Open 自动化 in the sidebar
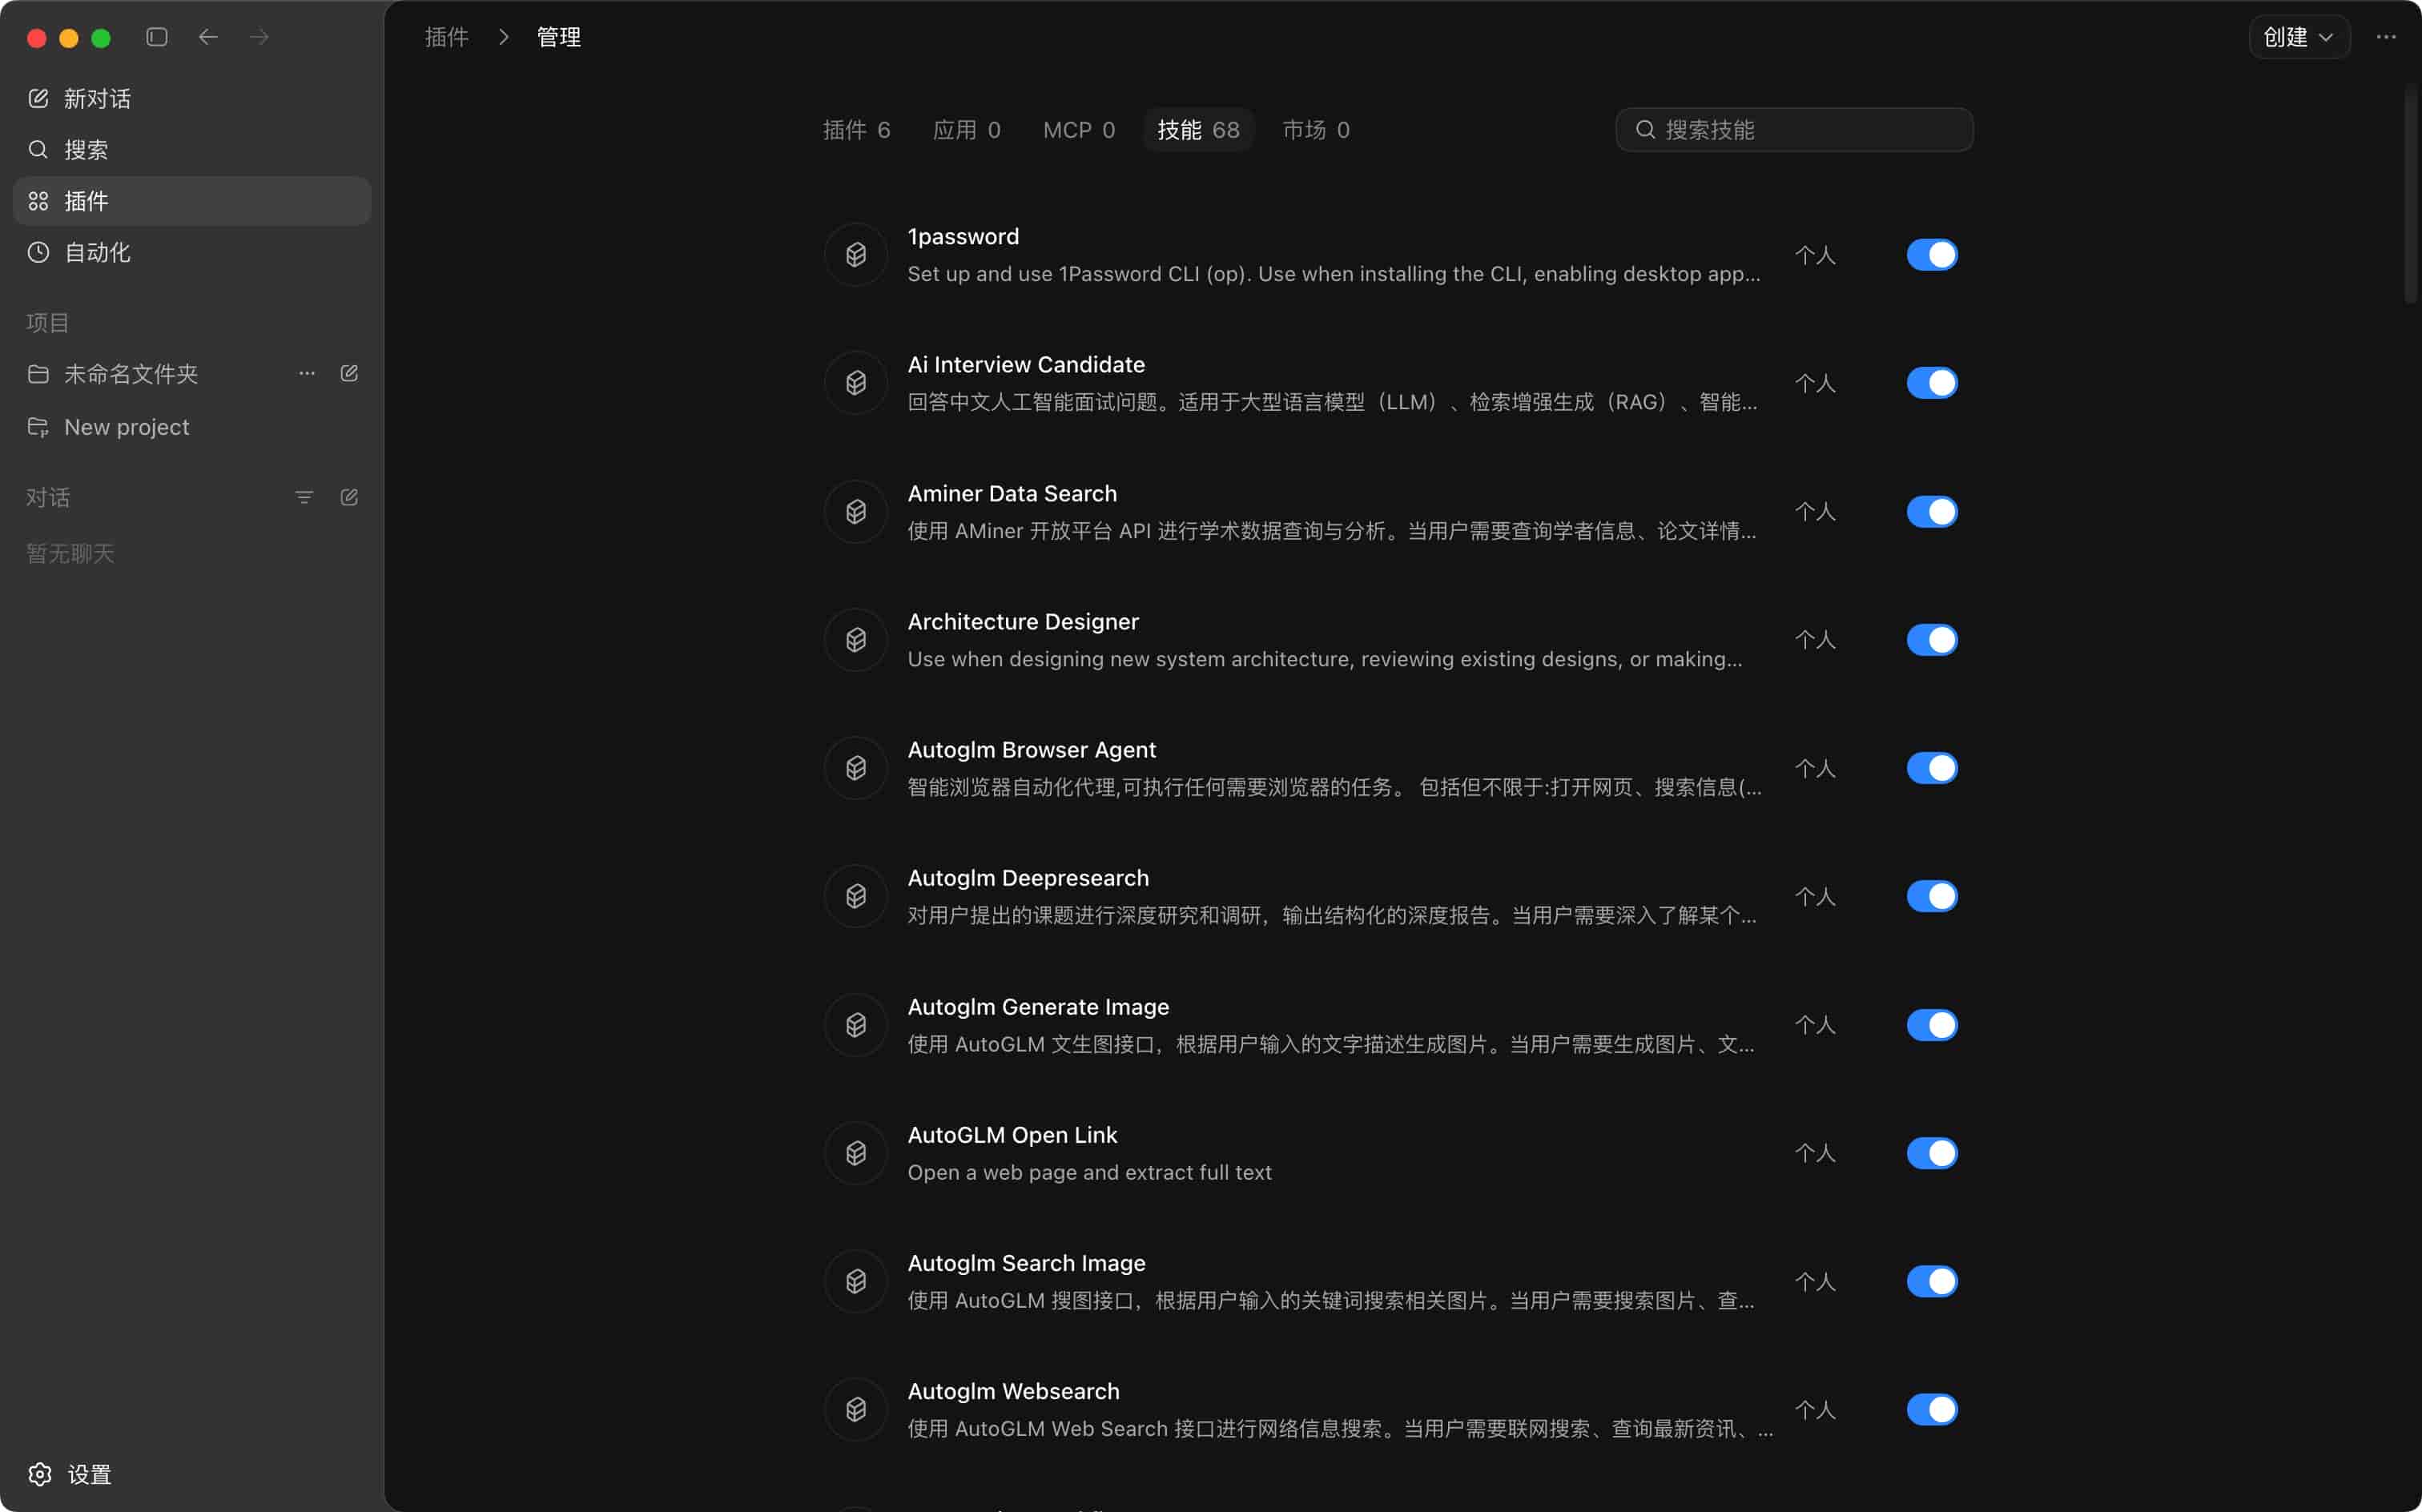The height and width of the screenshot is (1512, 2422). pyautogui.click(x=192, y=252)
